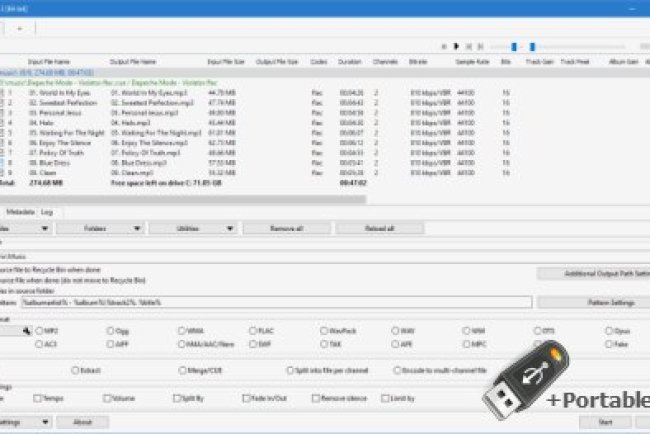Open the Log tab
Screen dimensions: 650x434
tap(46, 213)
